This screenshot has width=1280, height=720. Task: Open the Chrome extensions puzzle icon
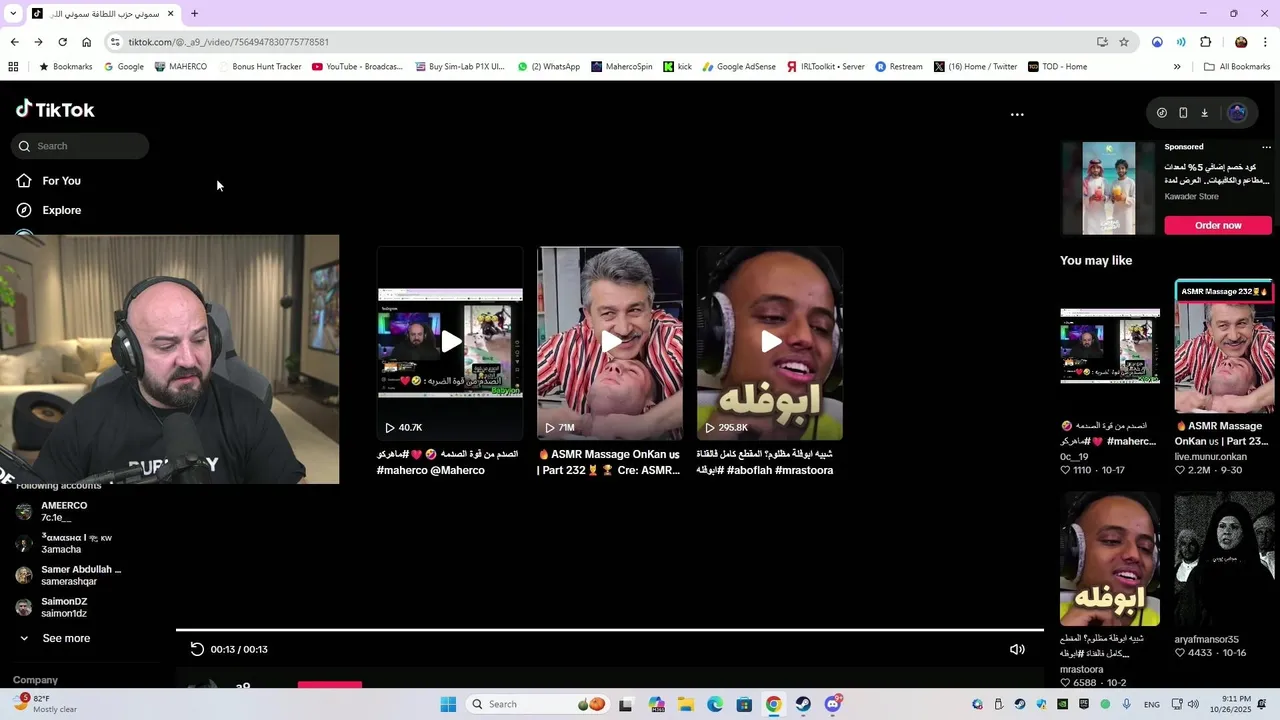pyautogui.click(x=1205, y=42)
